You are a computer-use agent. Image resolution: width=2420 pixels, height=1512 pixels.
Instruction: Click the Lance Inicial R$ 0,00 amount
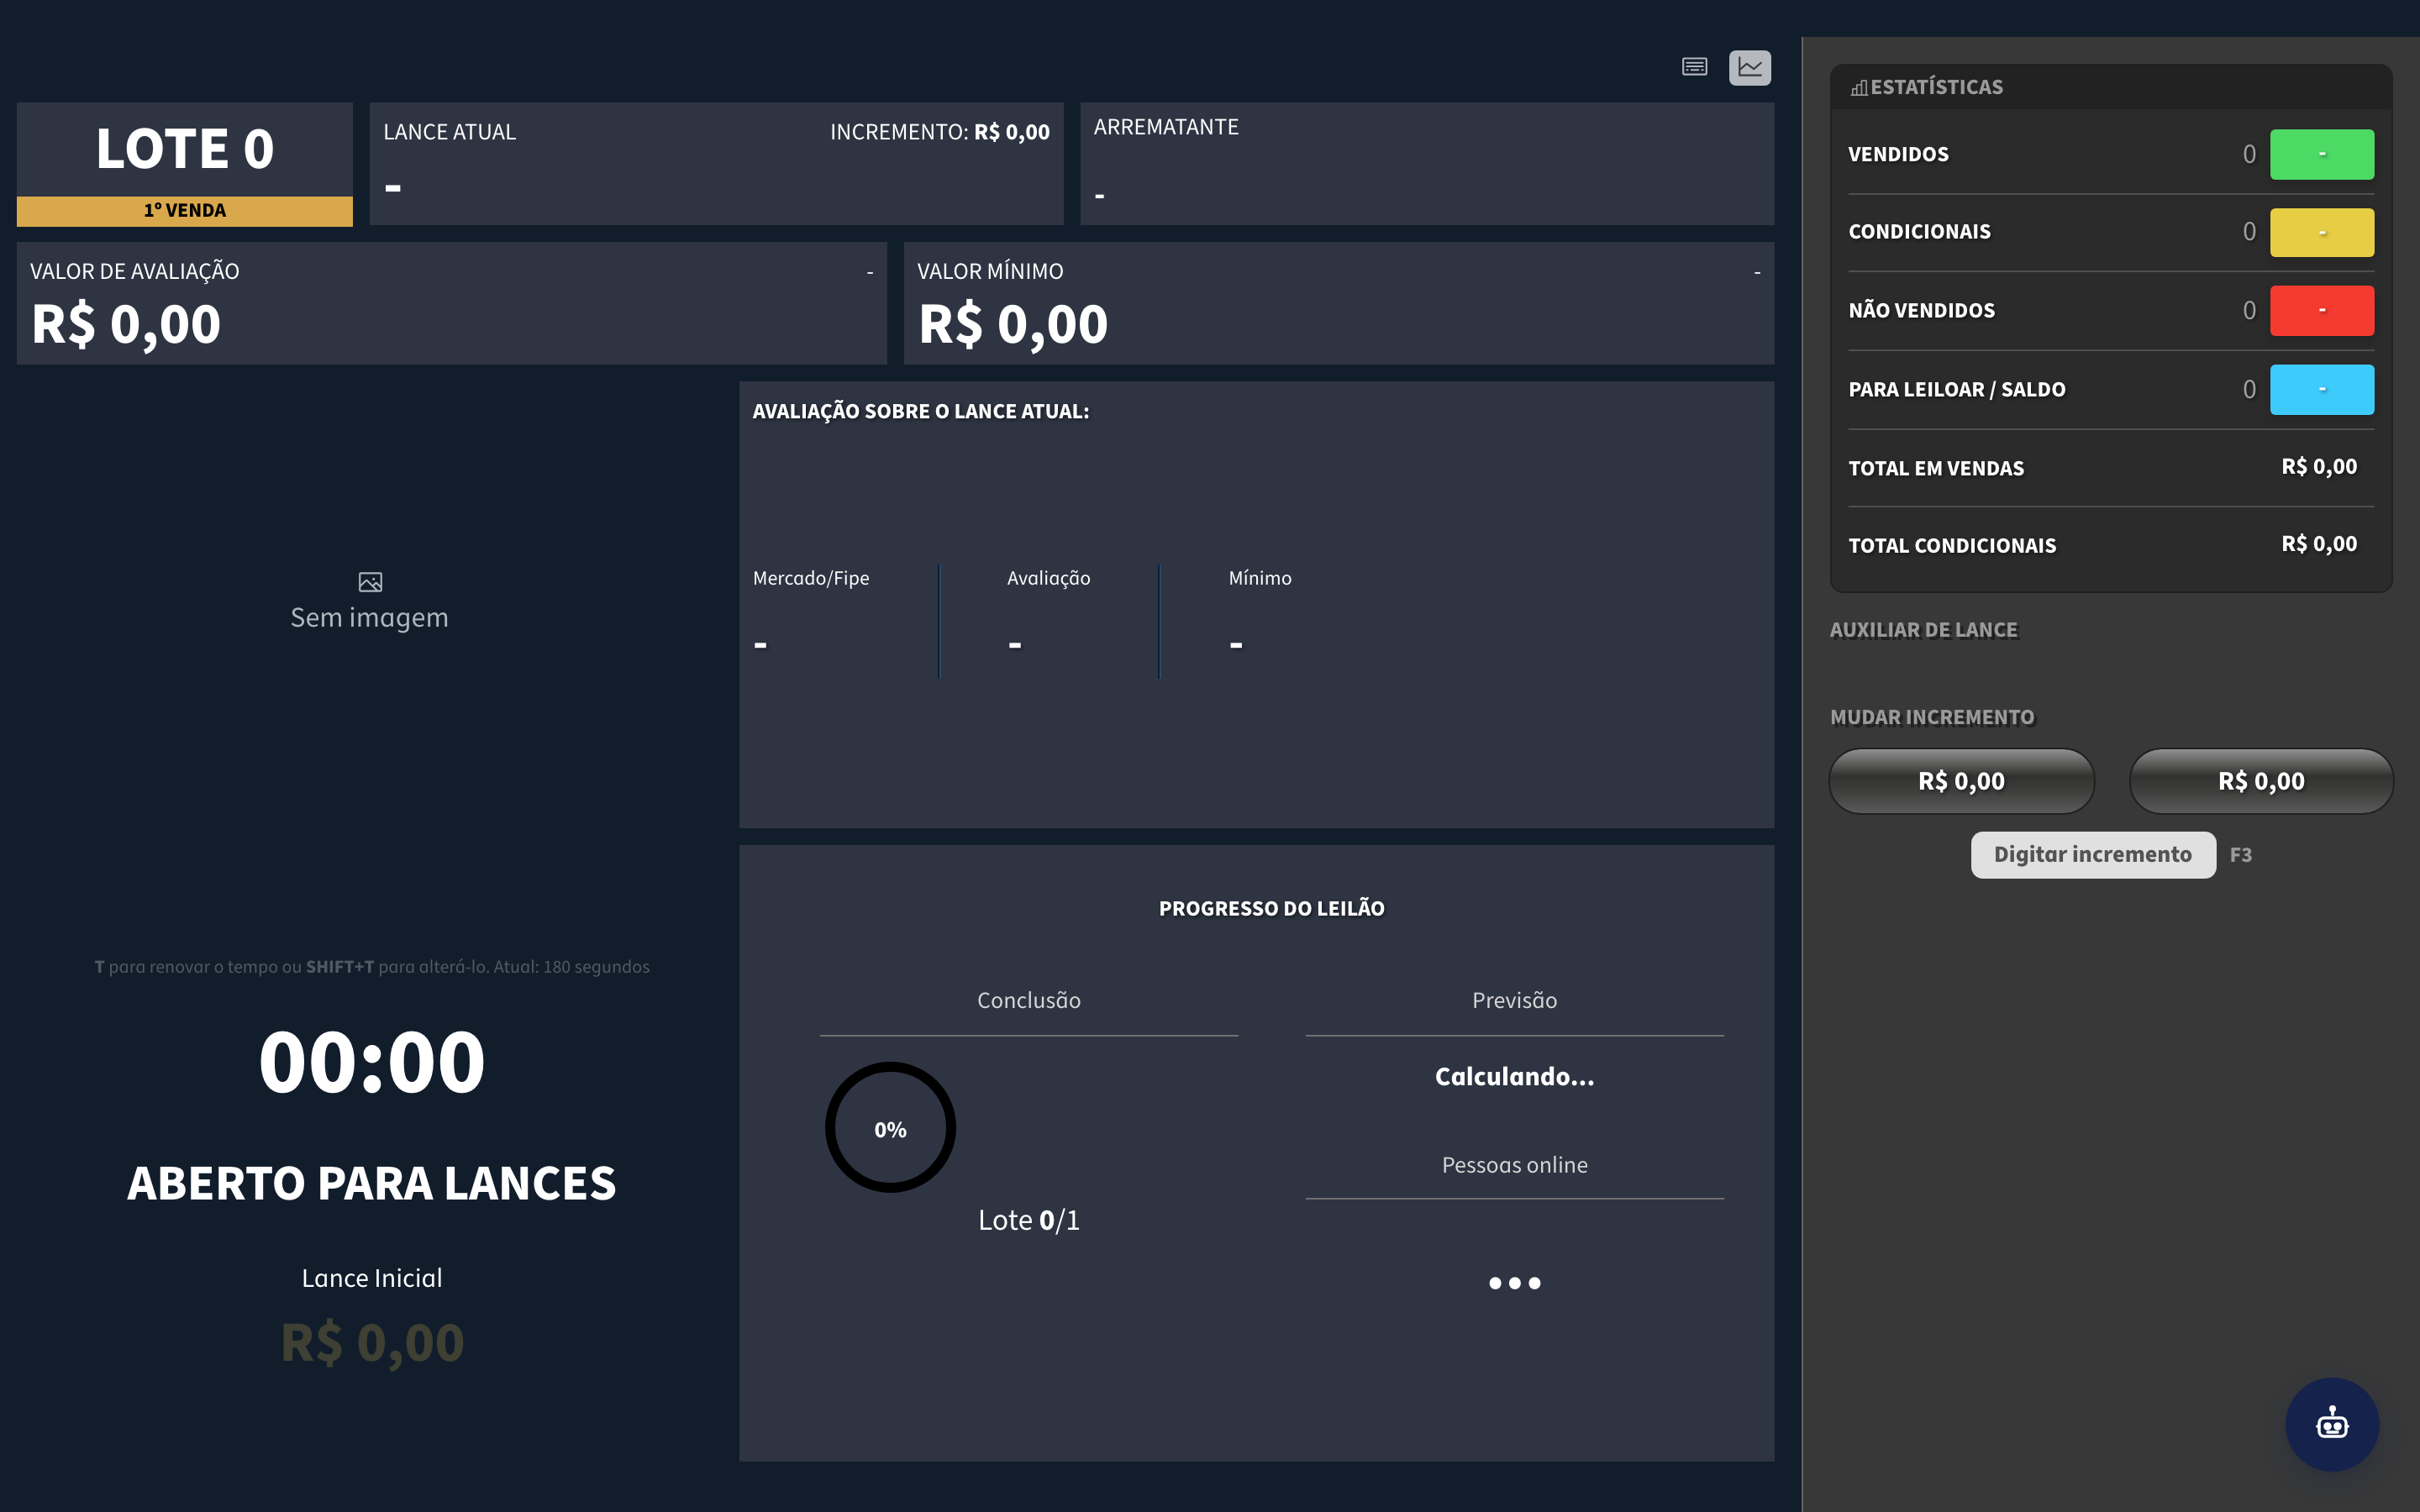coord(372,1342)
